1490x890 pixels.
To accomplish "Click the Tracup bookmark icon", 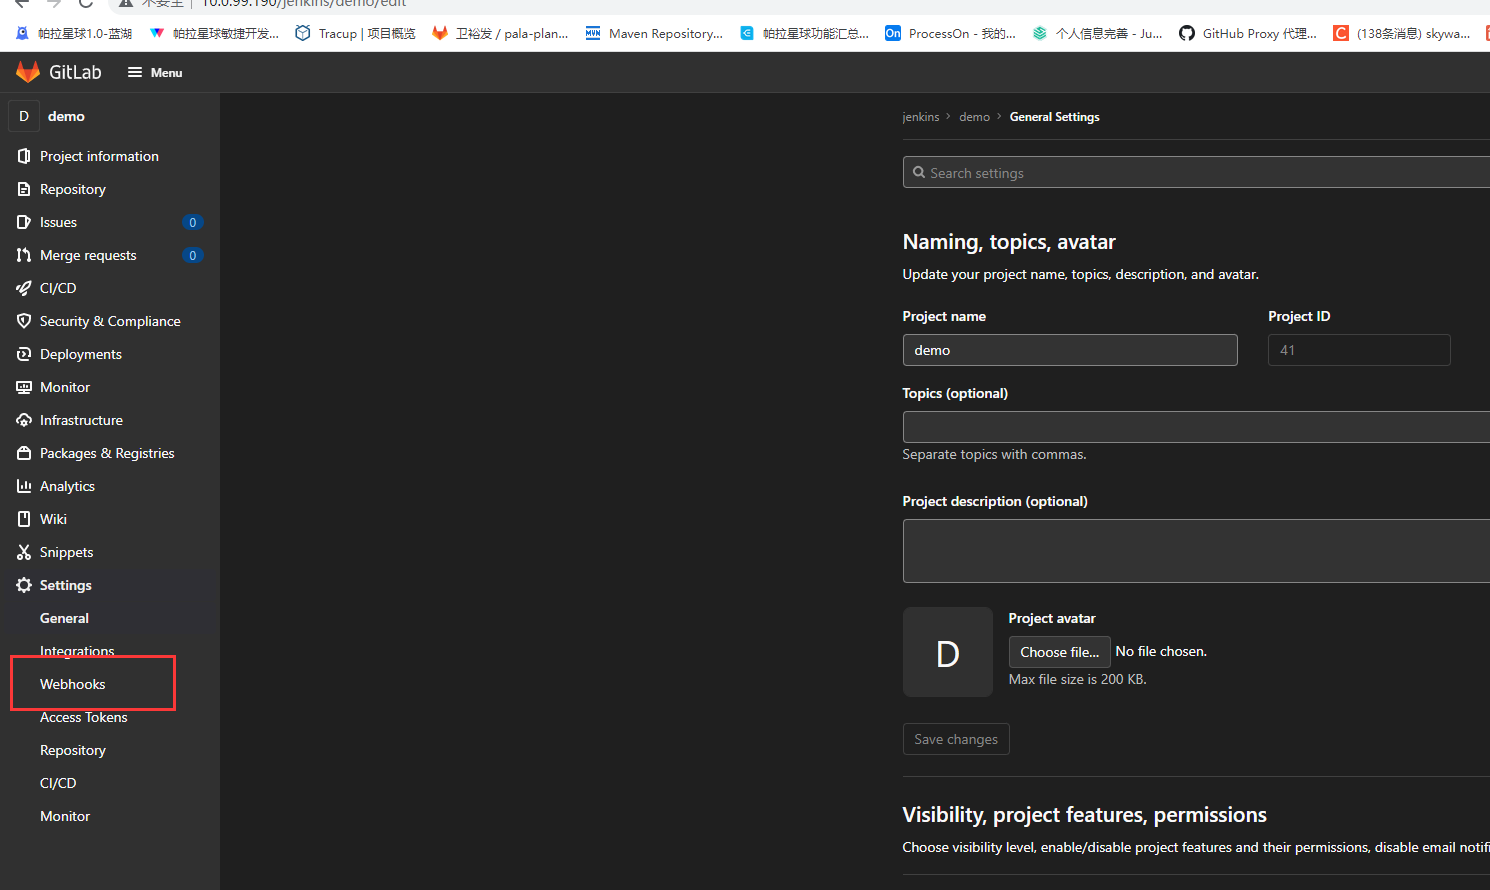I will (x=303, y=33).
